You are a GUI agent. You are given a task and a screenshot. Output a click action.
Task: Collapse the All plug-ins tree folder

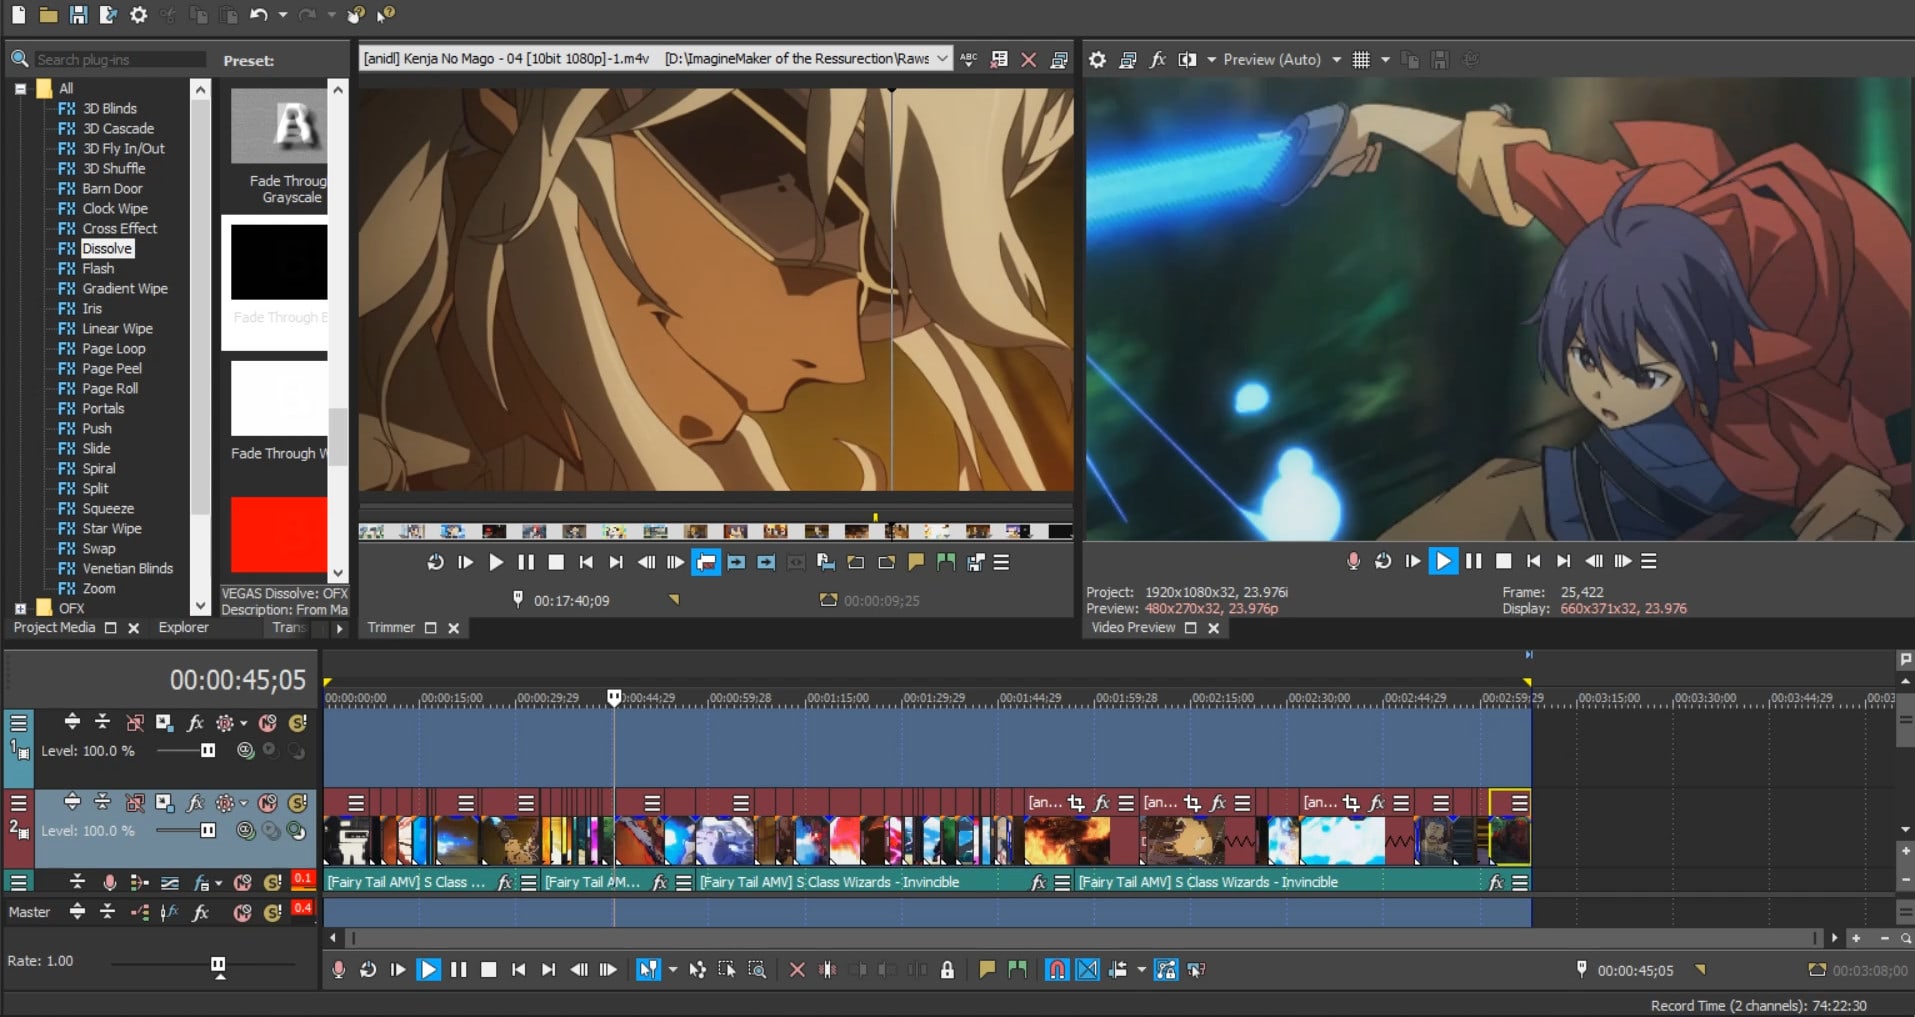coord(20,88)
